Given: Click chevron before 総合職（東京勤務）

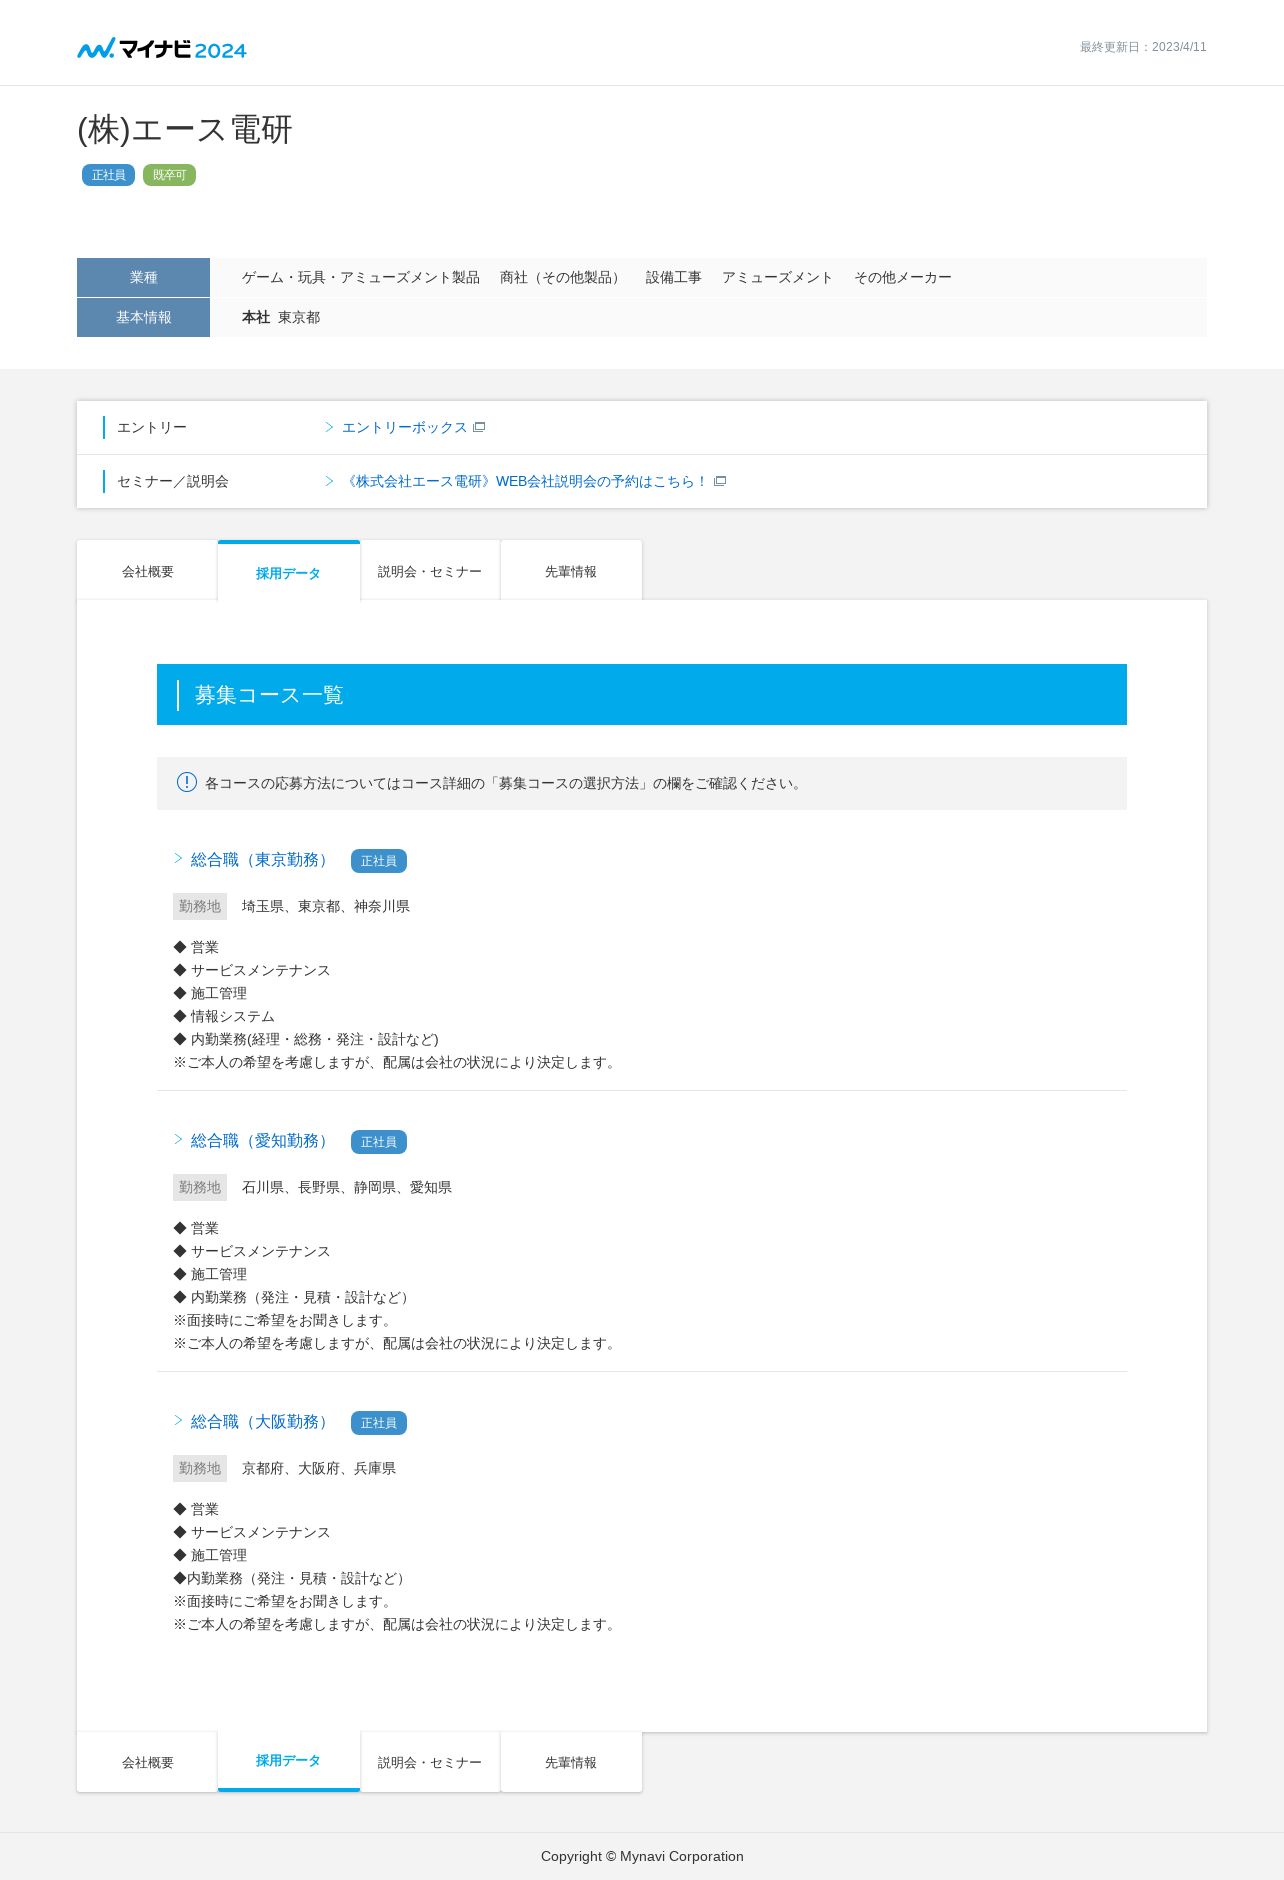Looking at the screenshot, I should 178,859.
